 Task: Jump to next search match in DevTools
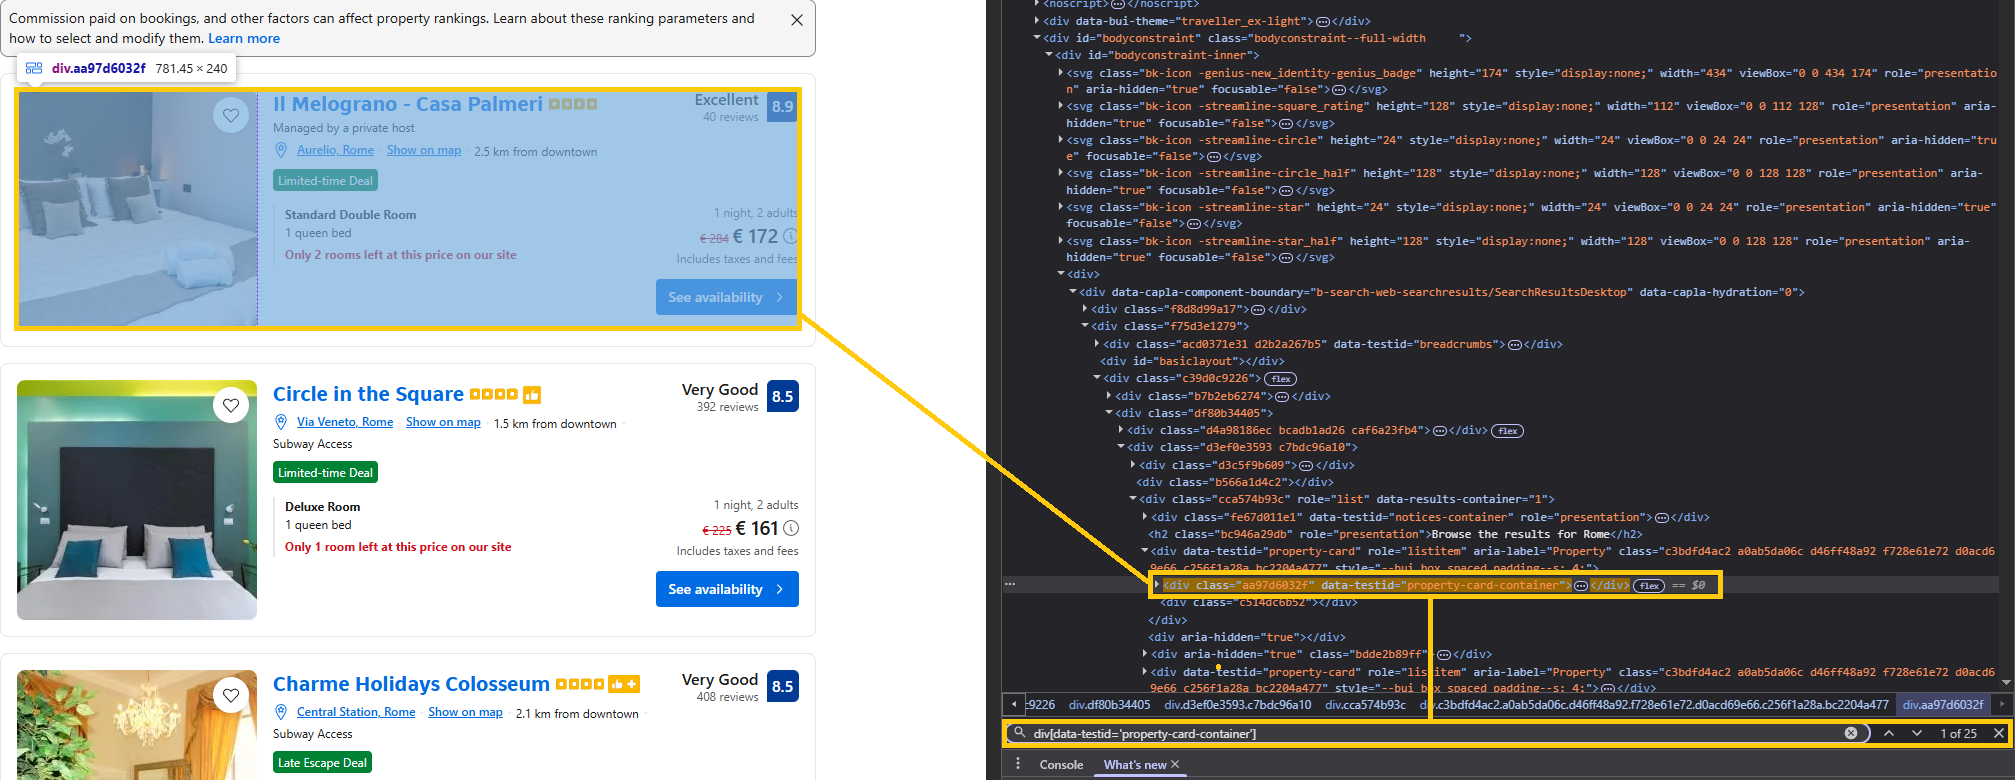[x=1917, y=733]
